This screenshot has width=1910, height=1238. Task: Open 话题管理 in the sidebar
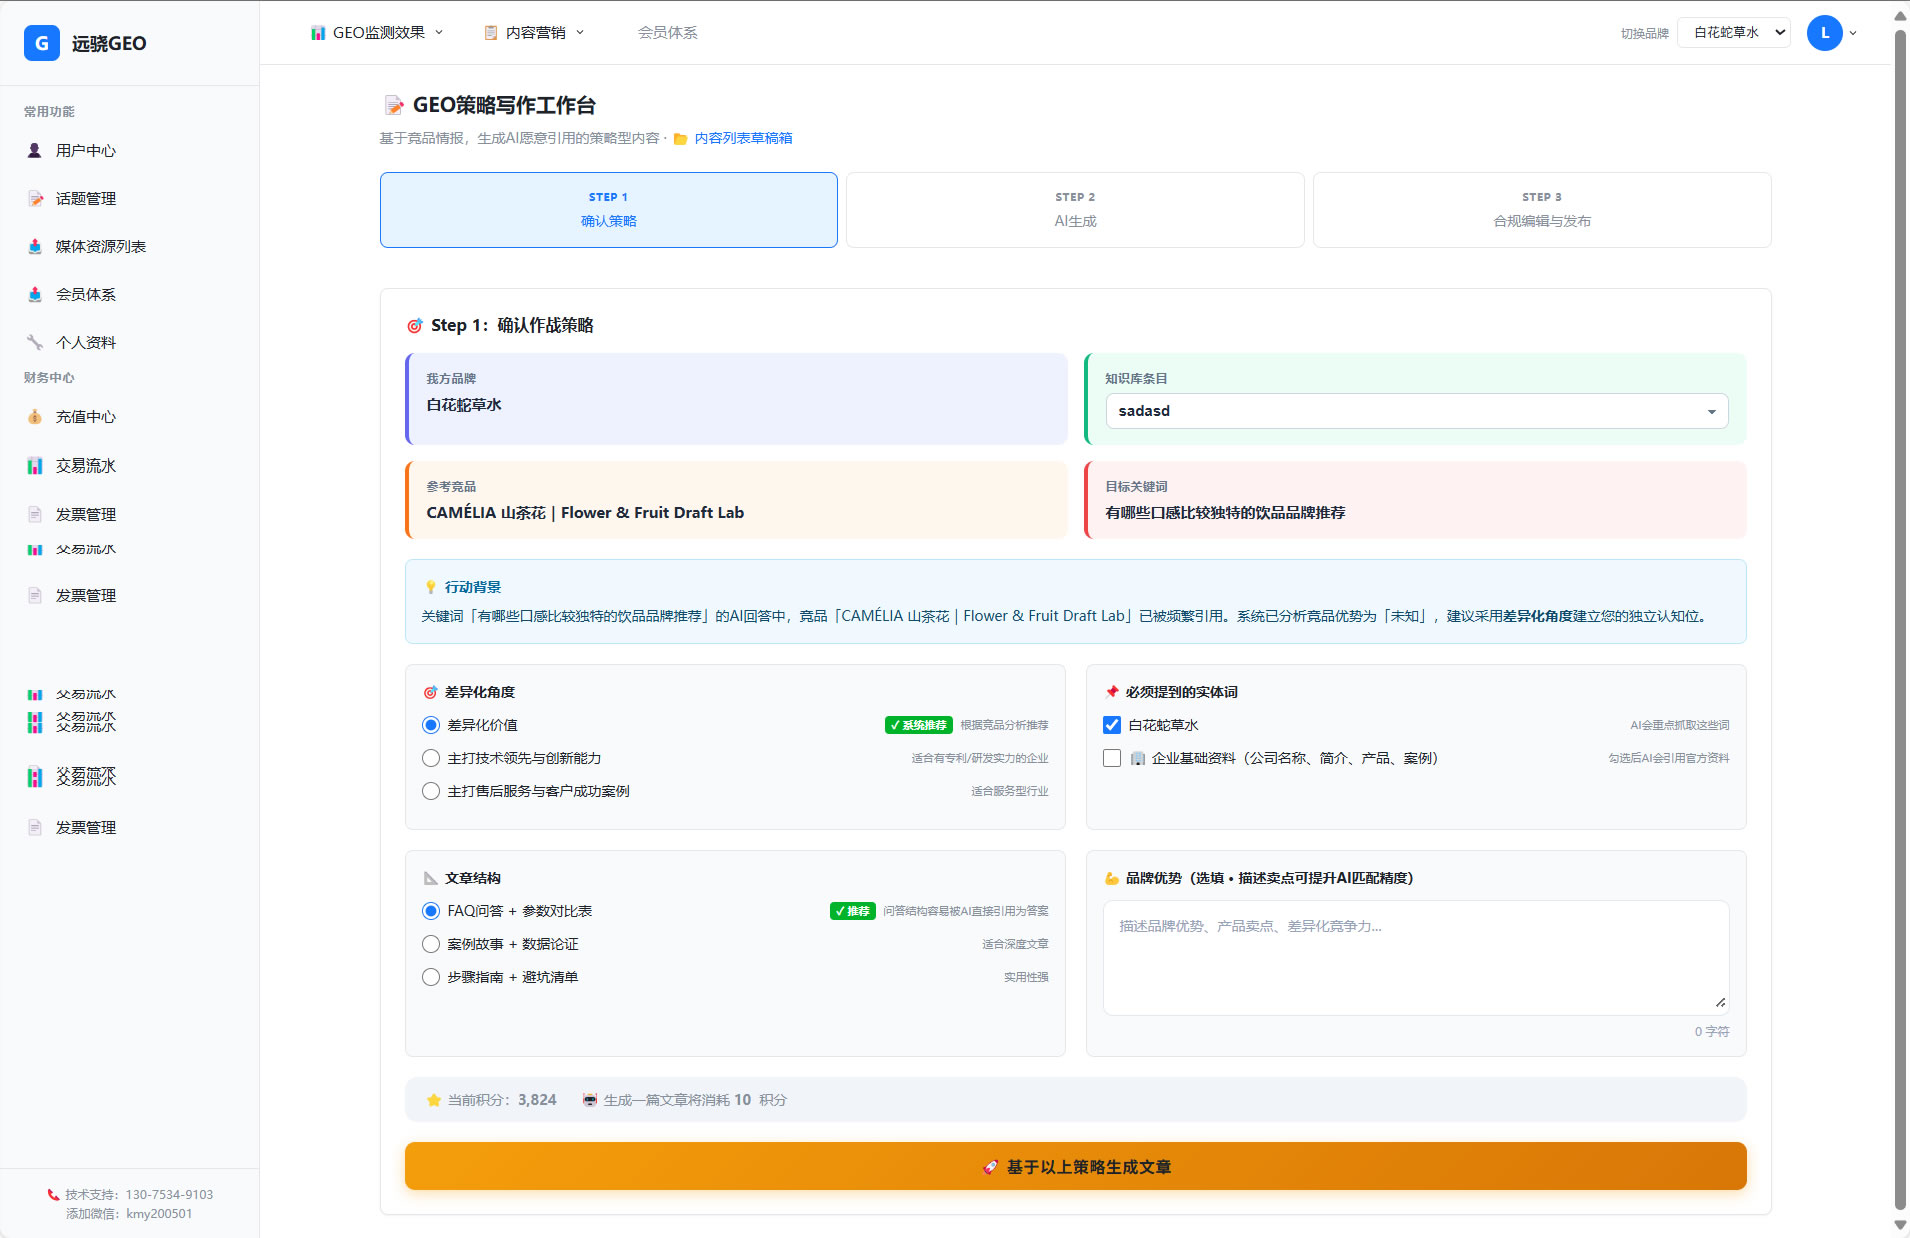click(85, 198)
